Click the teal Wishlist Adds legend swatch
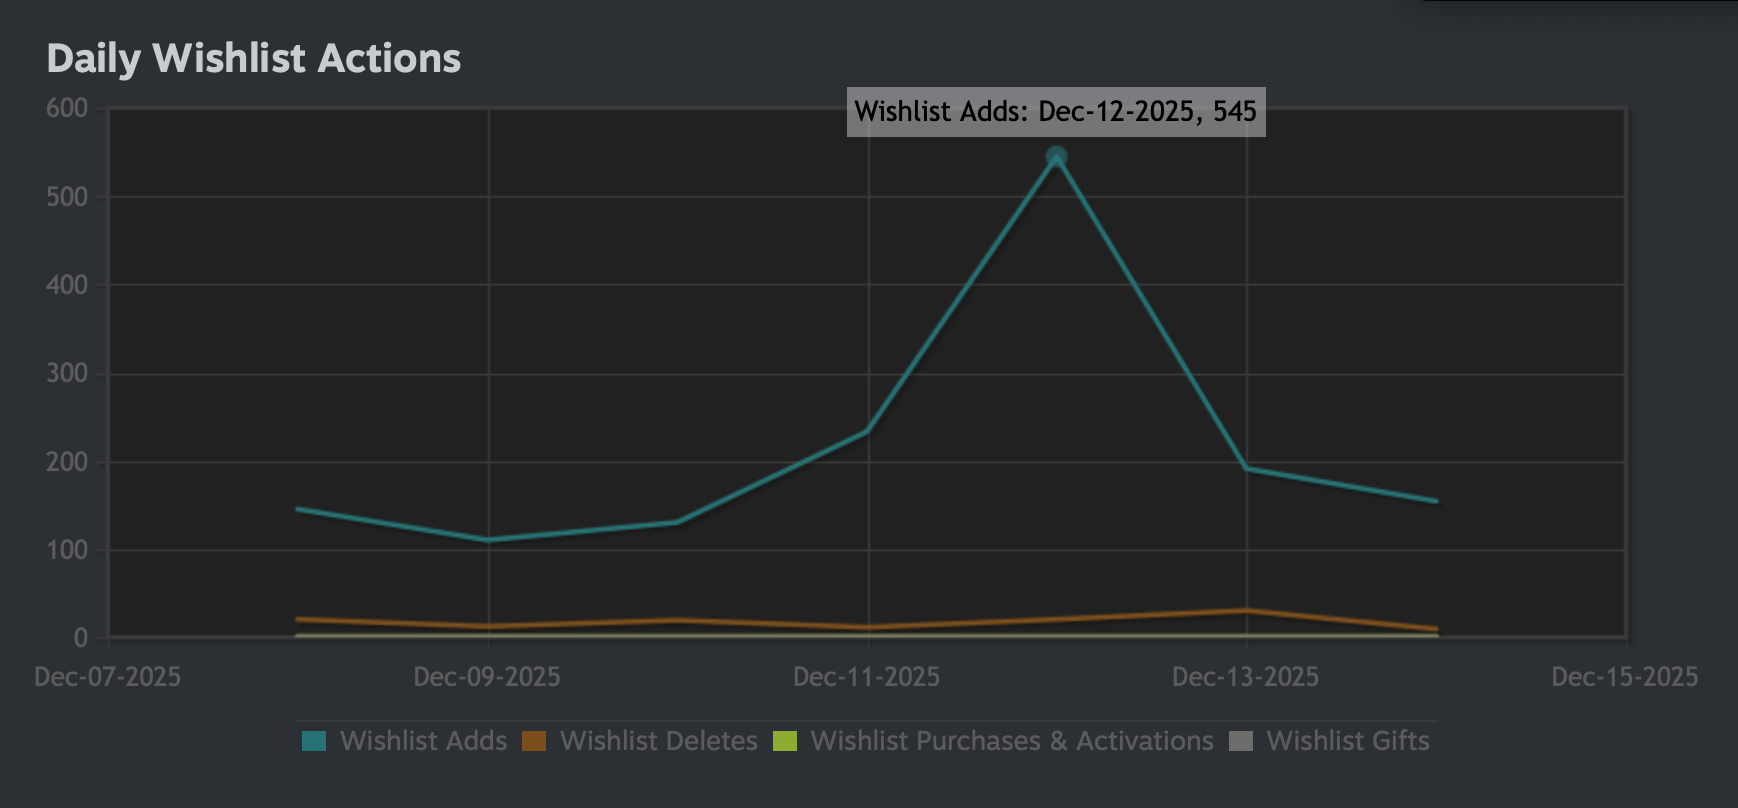 tap(314, 741)
